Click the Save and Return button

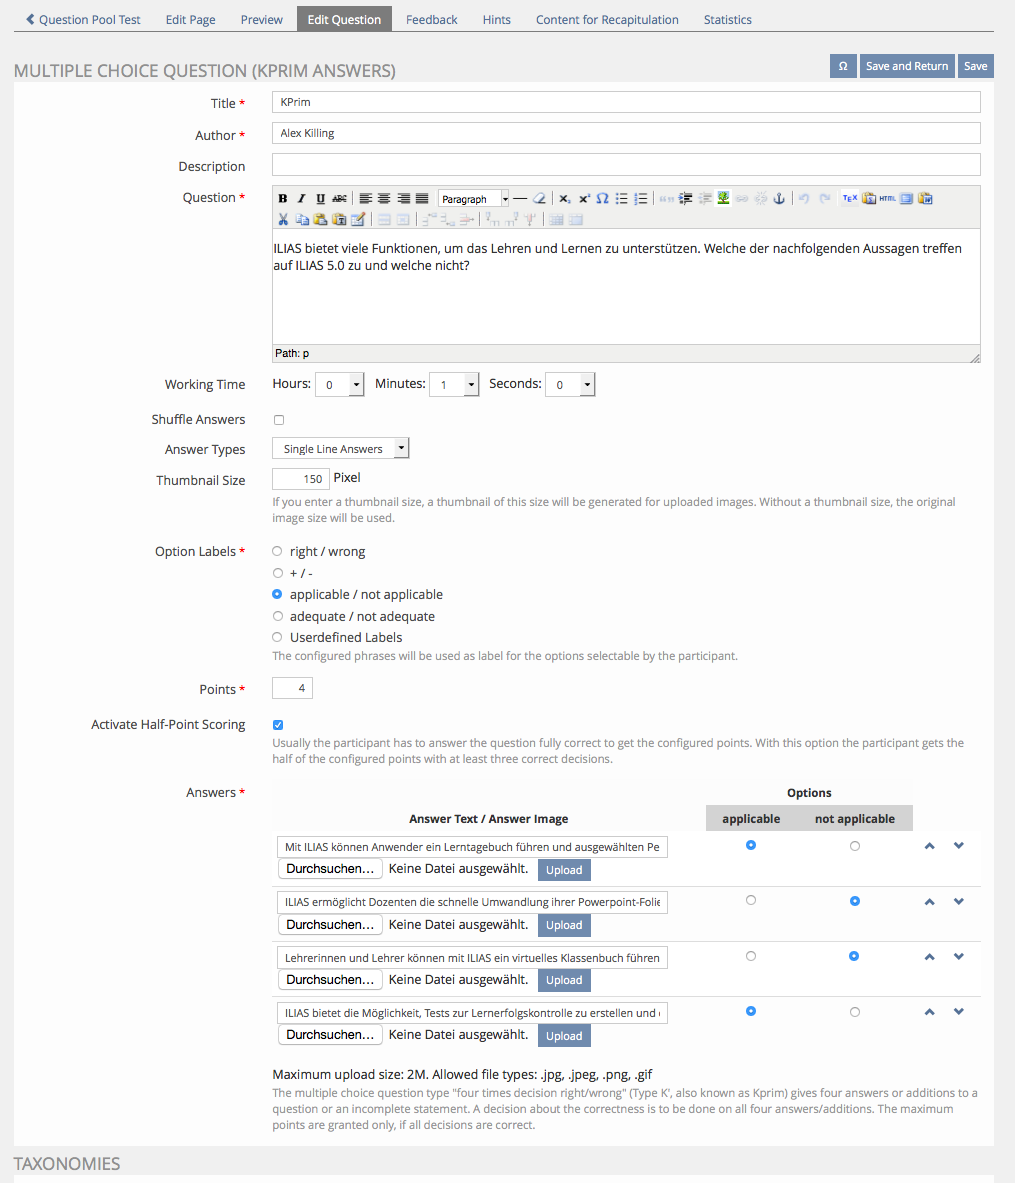[x=906, y=66]
